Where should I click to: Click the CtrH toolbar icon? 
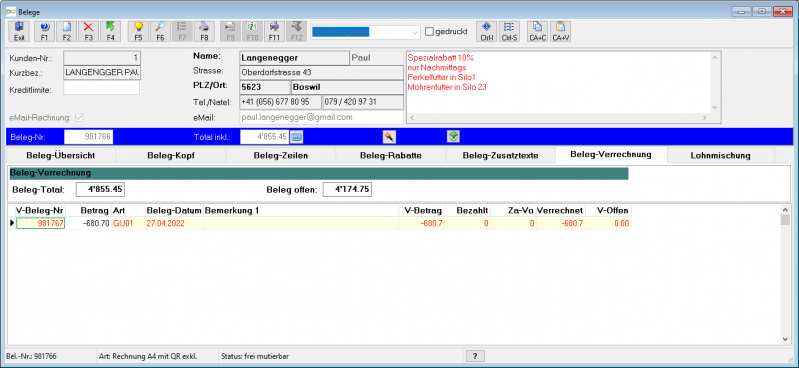click(486, 31)
